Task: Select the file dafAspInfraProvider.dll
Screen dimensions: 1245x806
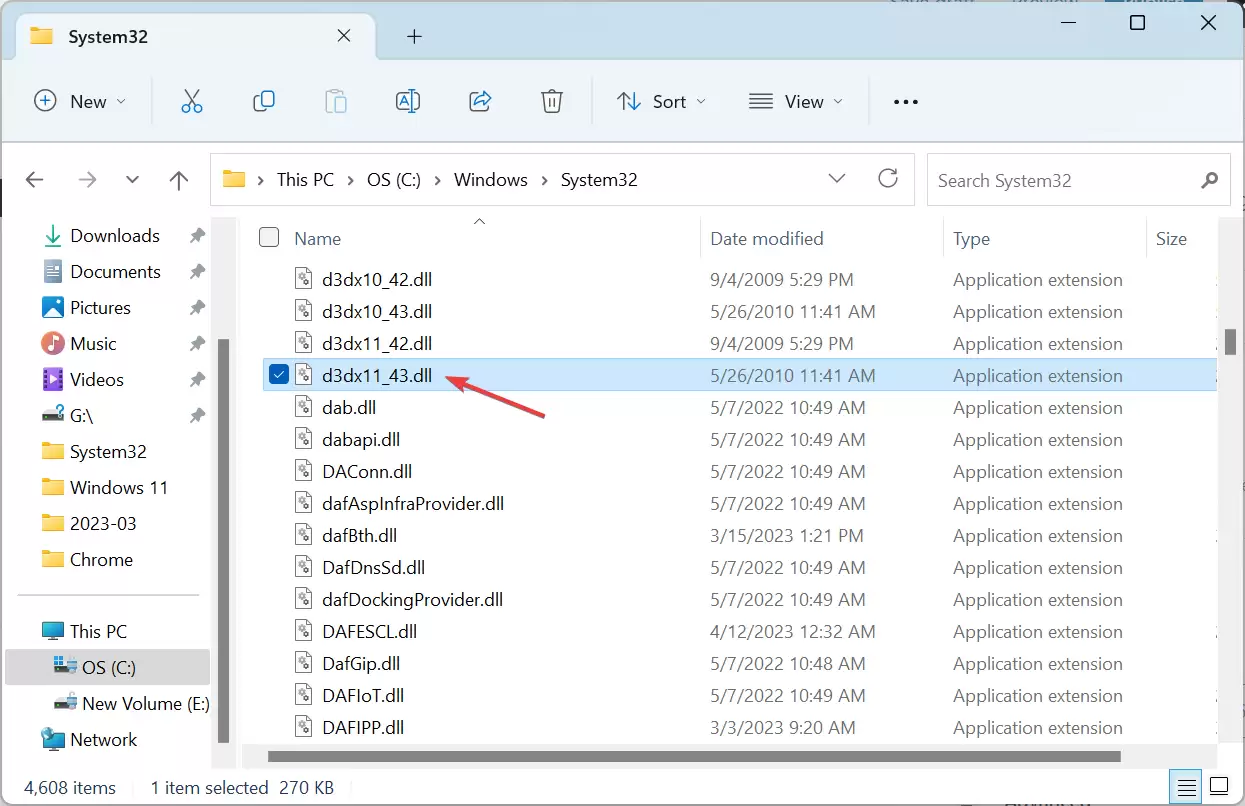Action: click(x=413, y=504)
